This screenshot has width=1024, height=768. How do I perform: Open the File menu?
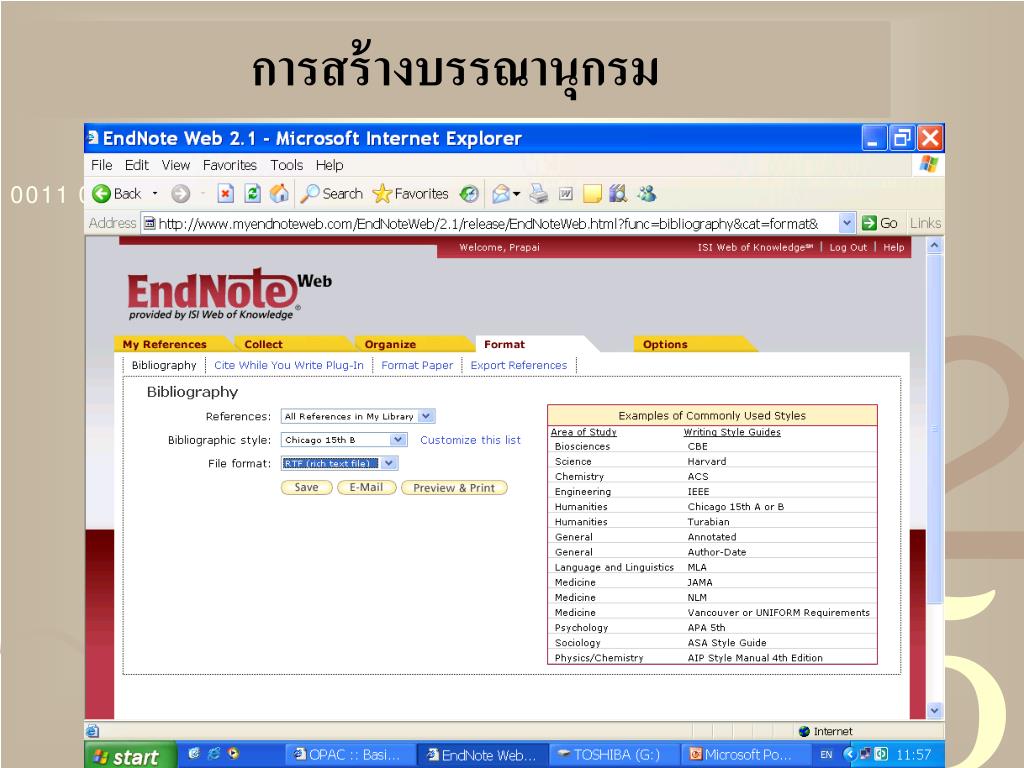101,165
